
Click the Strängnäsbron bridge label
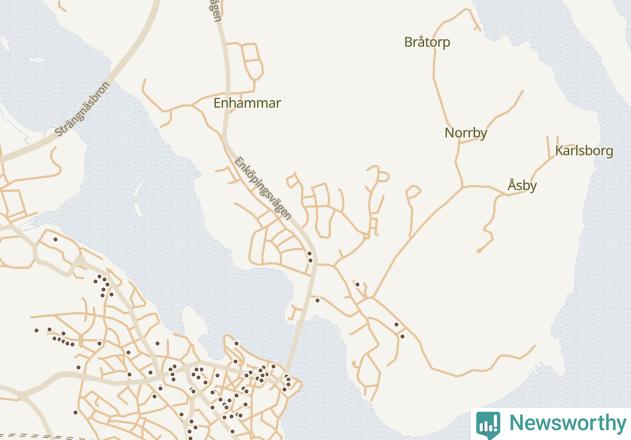pos(82,109)
